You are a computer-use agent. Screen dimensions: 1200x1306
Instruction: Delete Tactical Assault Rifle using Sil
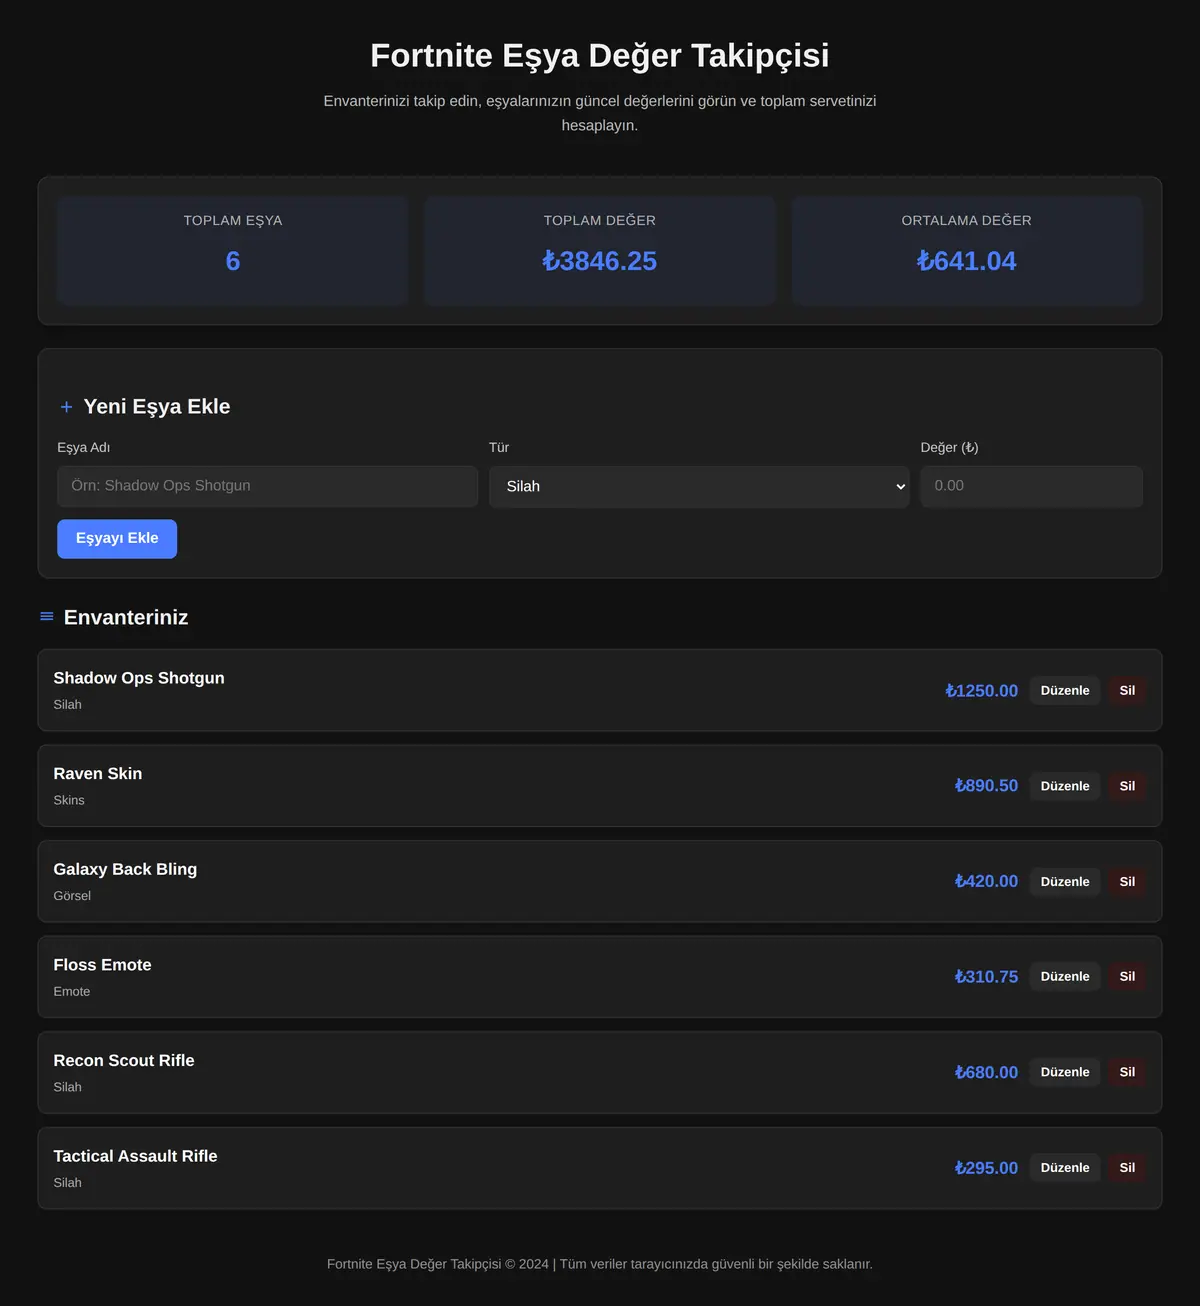1127,1168
